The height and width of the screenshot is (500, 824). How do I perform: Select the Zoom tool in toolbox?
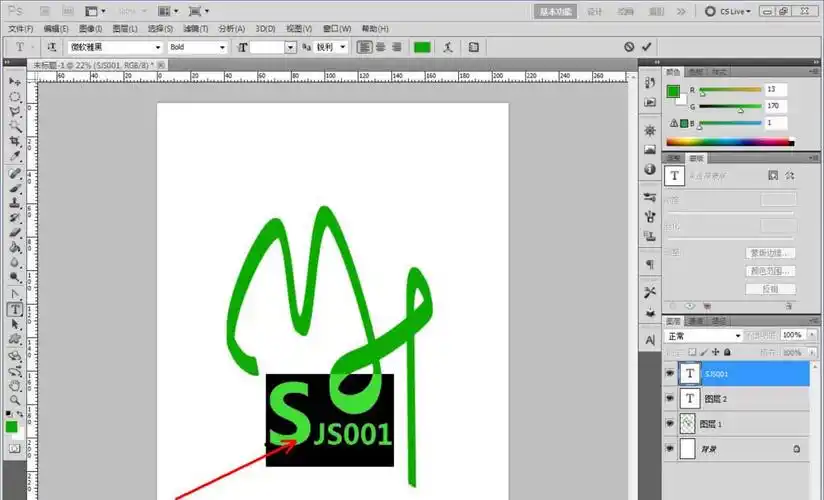(15, 401)
